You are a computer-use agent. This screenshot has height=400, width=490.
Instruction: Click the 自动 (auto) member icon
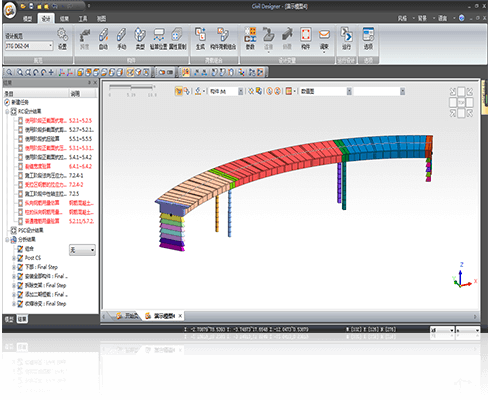pyautogui.click(x=103, y=39)
